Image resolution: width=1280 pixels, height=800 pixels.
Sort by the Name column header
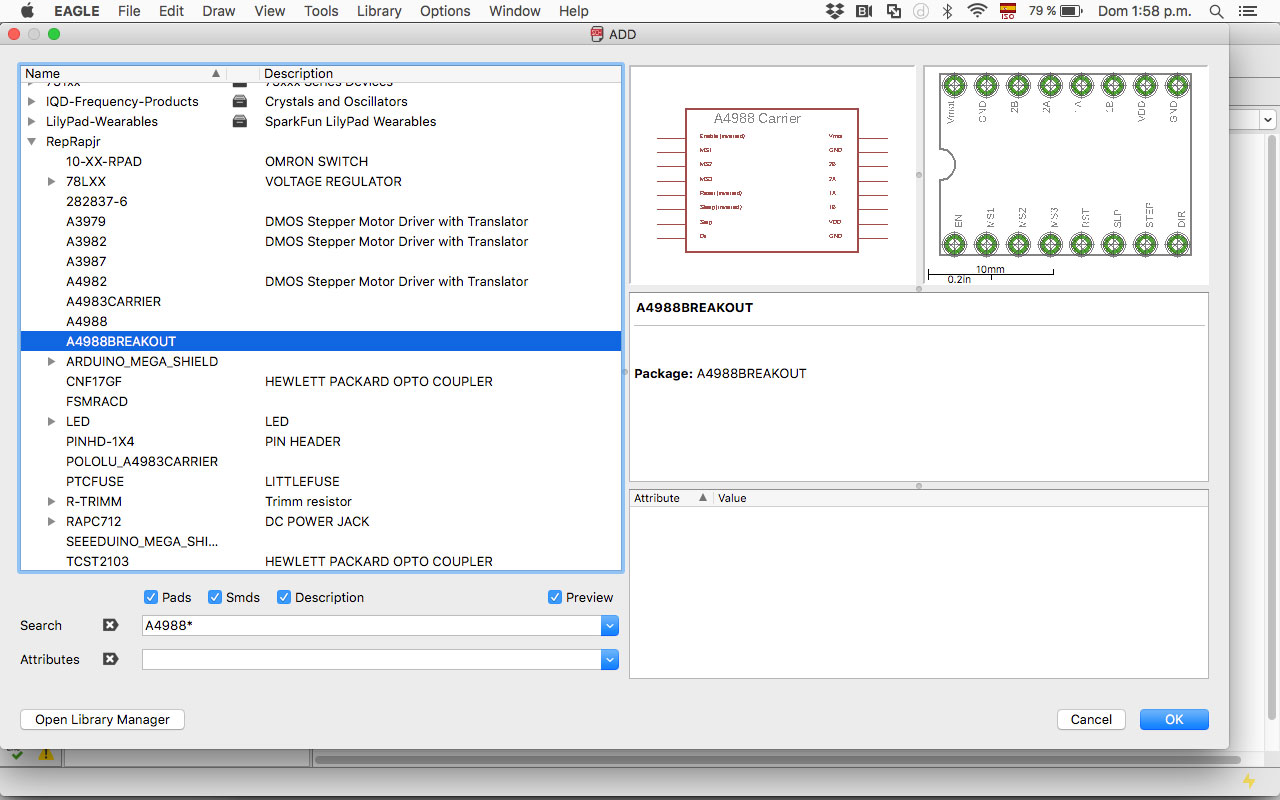click(x=123, y=73)
